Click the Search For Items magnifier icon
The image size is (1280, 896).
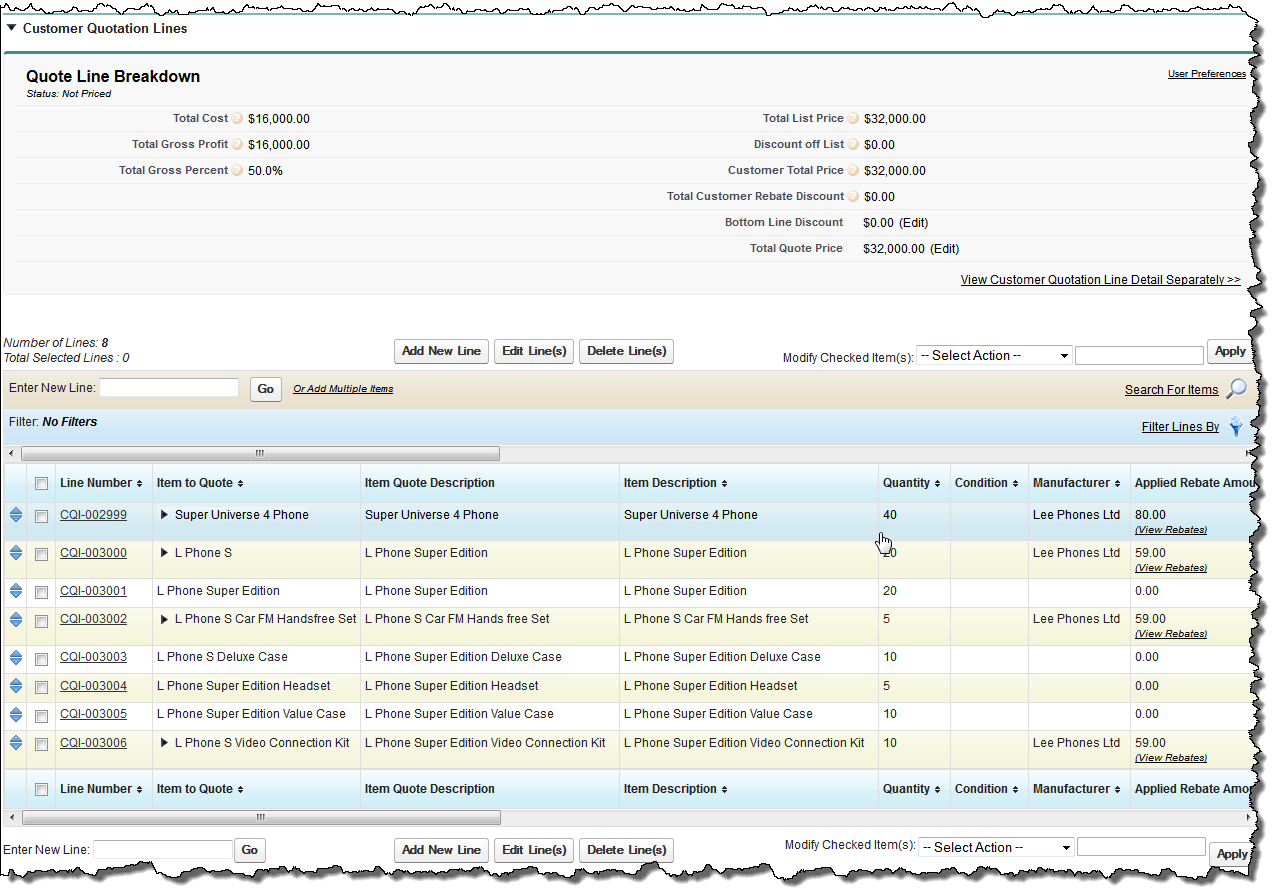point(1237,389)
